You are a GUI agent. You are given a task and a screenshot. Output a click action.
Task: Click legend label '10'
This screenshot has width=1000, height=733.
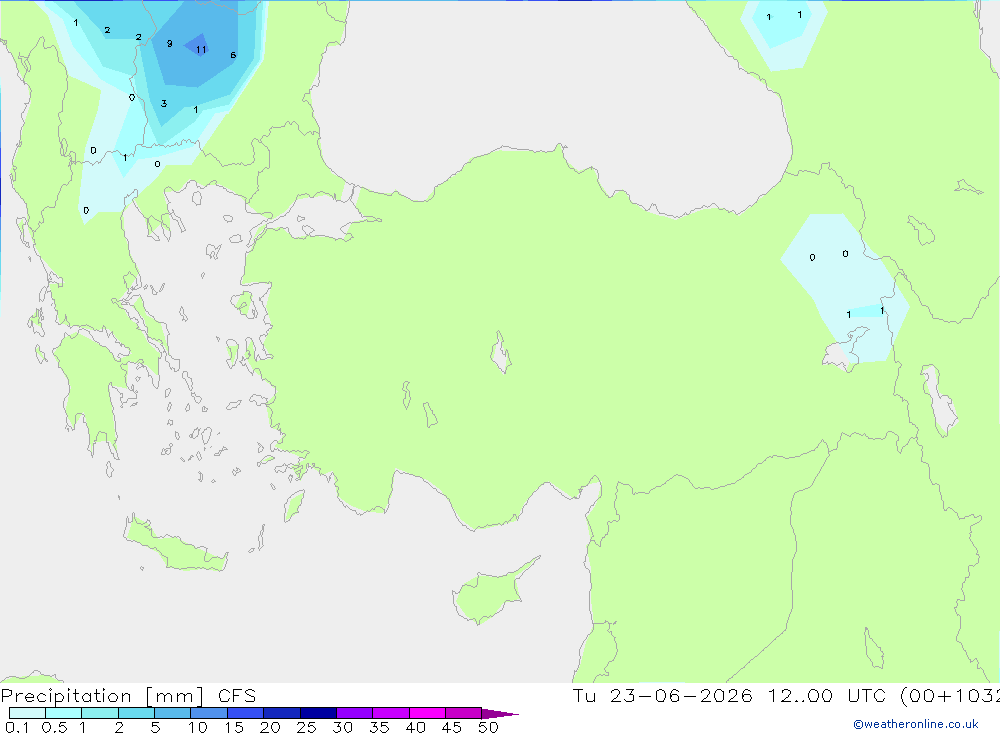198,727
